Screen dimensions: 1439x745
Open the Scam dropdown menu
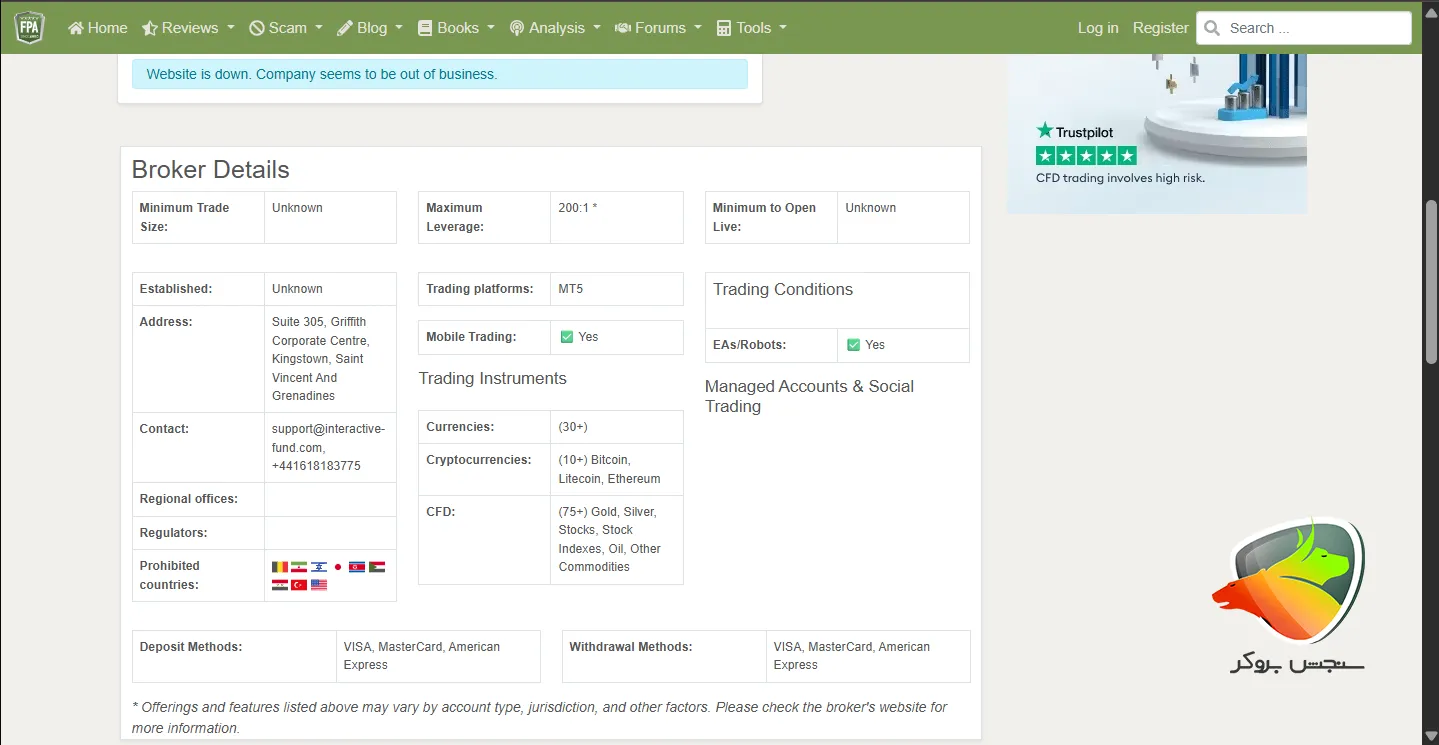coord(285,28)
